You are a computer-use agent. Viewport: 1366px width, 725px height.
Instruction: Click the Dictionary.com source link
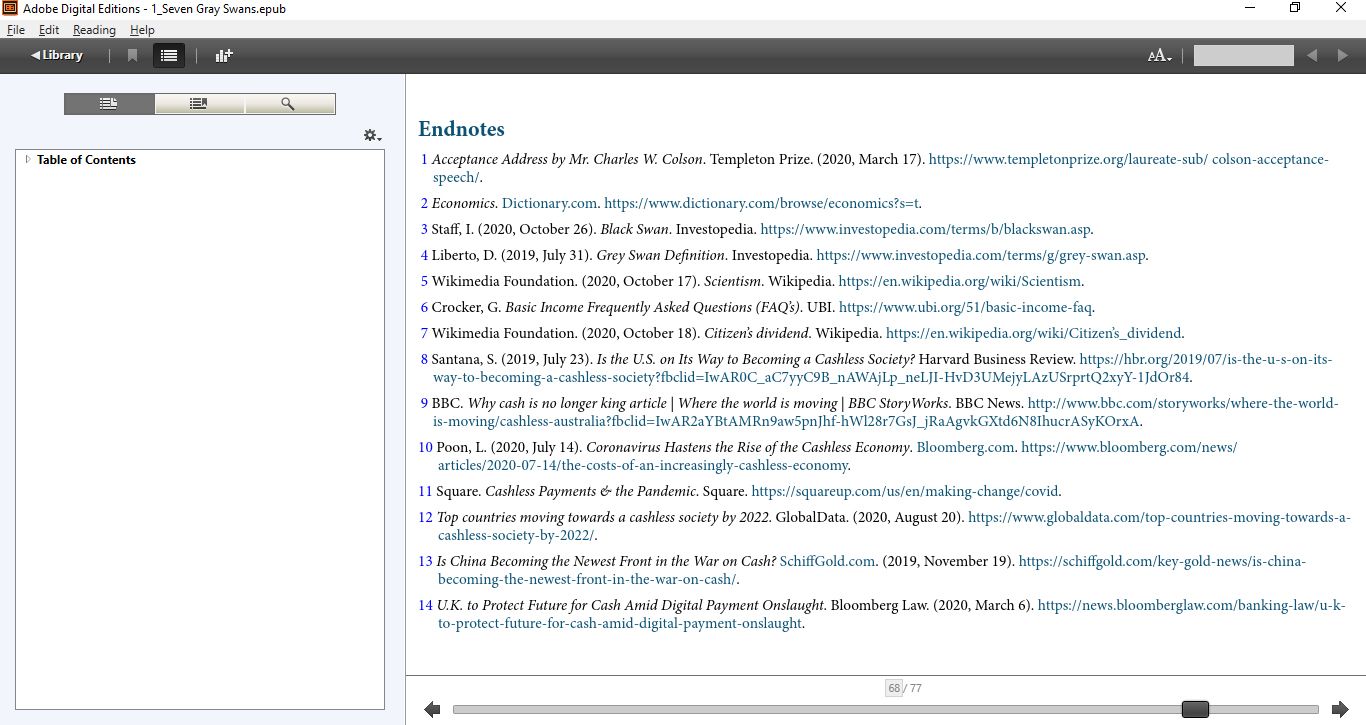(548, 203)
